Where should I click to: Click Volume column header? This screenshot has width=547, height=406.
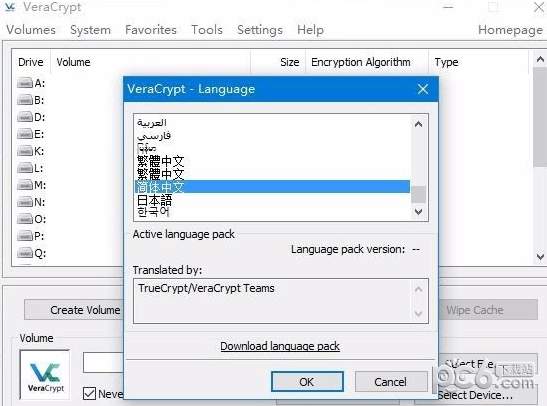150,62
